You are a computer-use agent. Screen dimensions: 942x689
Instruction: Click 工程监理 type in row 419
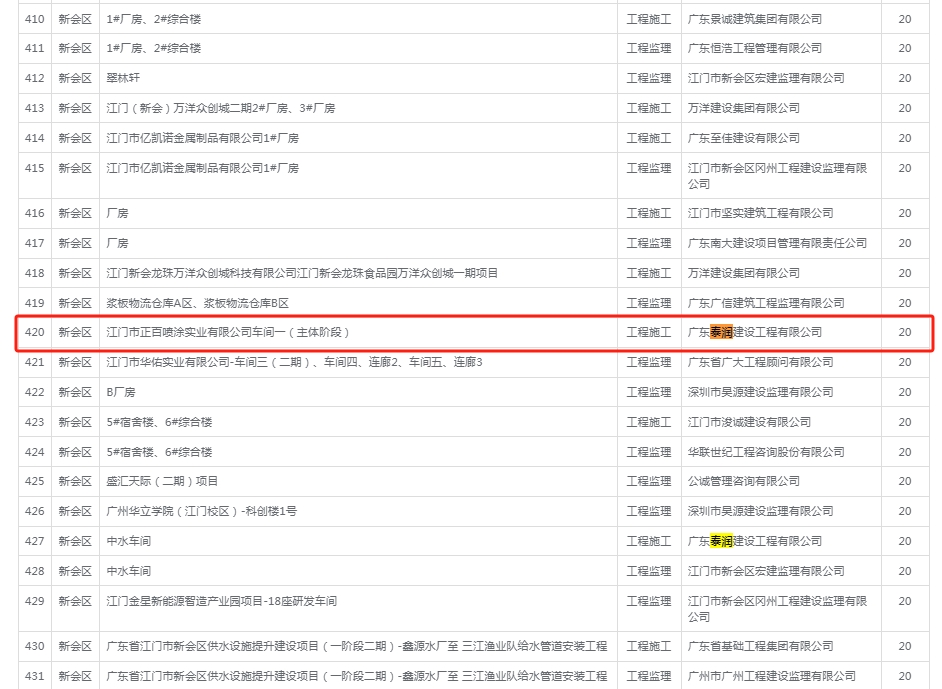pyautogui.click(x=649, y=303)
